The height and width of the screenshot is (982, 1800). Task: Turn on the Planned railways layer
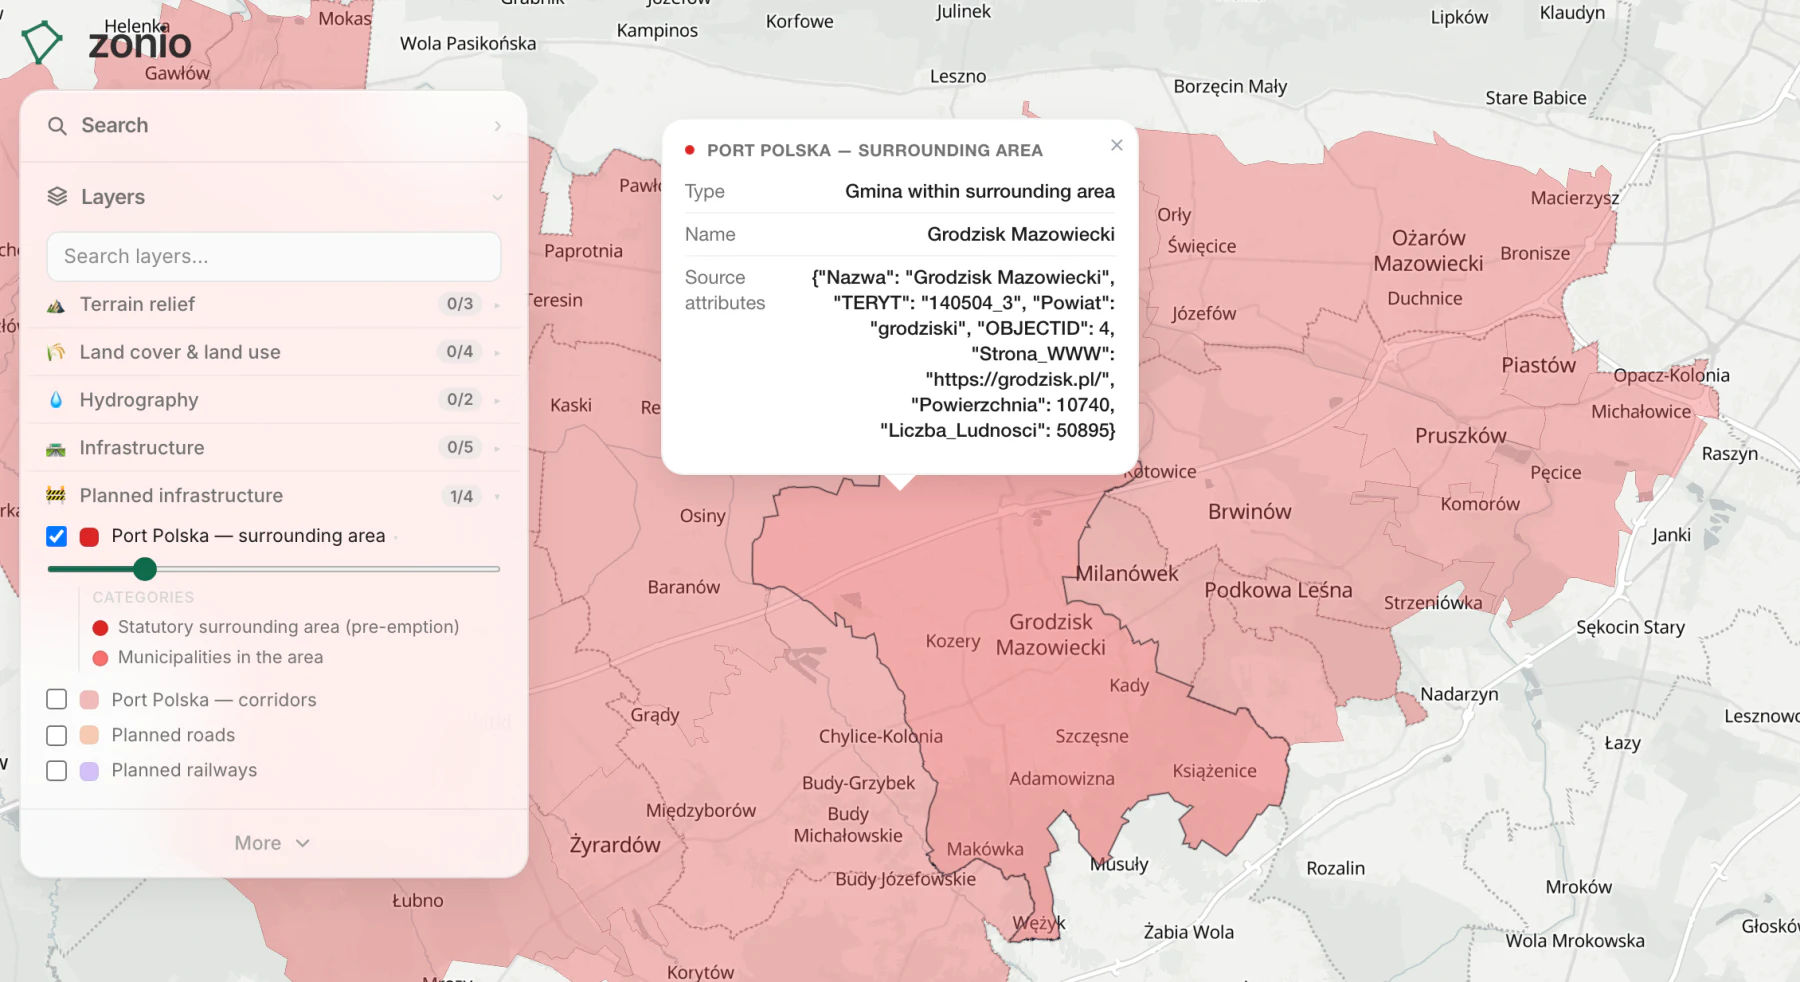coord(57,771)
